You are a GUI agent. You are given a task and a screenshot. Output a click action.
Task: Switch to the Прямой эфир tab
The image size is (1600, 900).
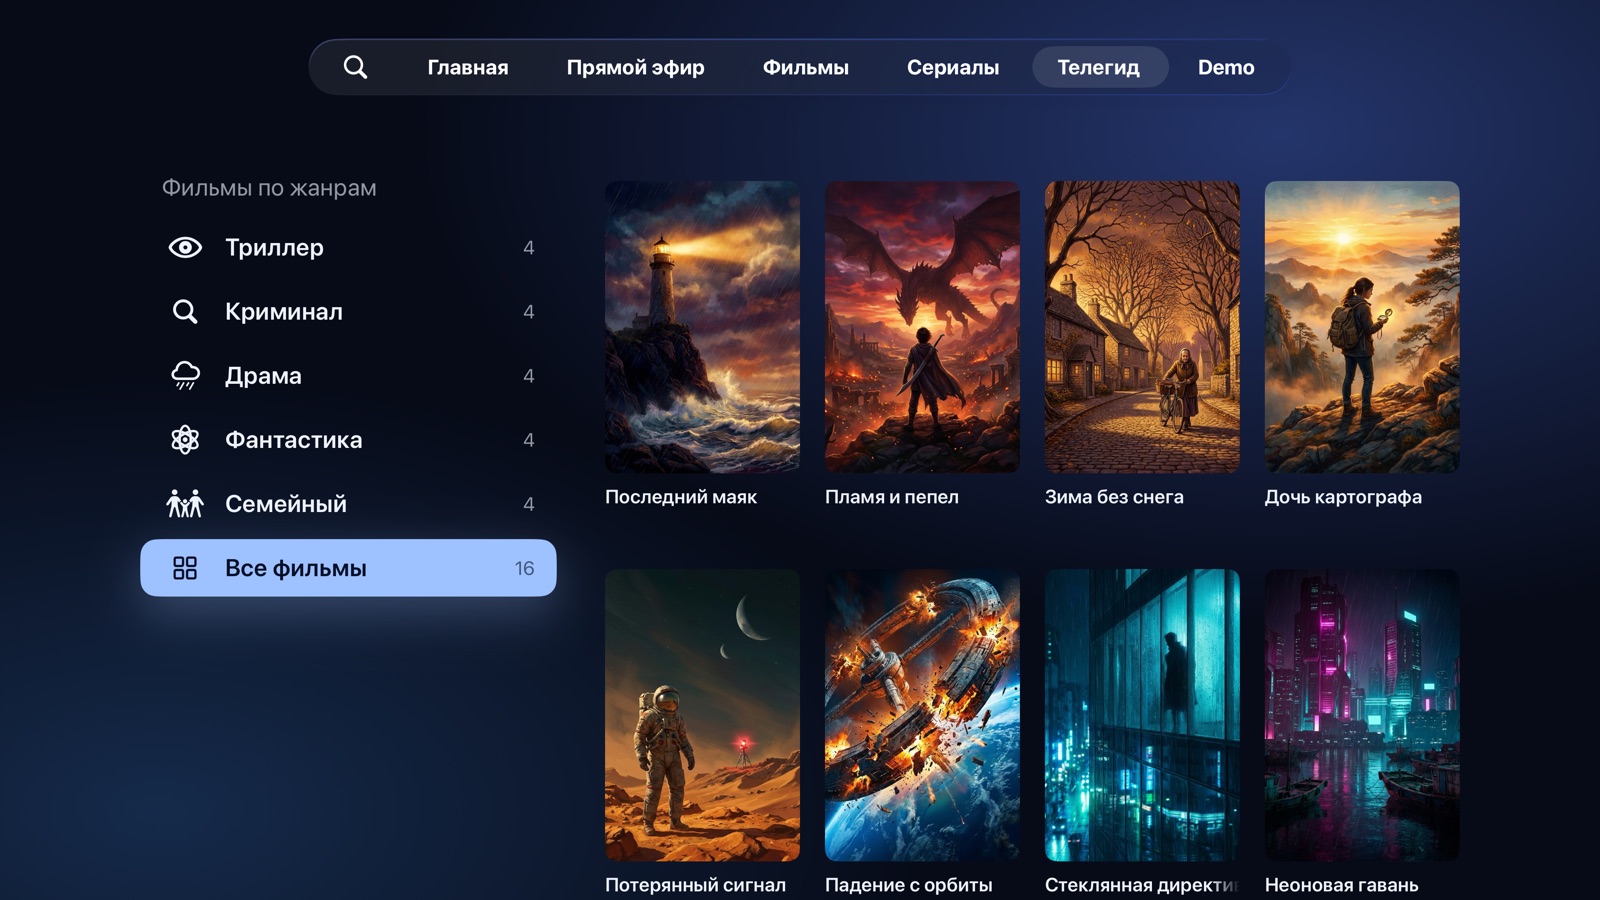(x=636, y=67)
